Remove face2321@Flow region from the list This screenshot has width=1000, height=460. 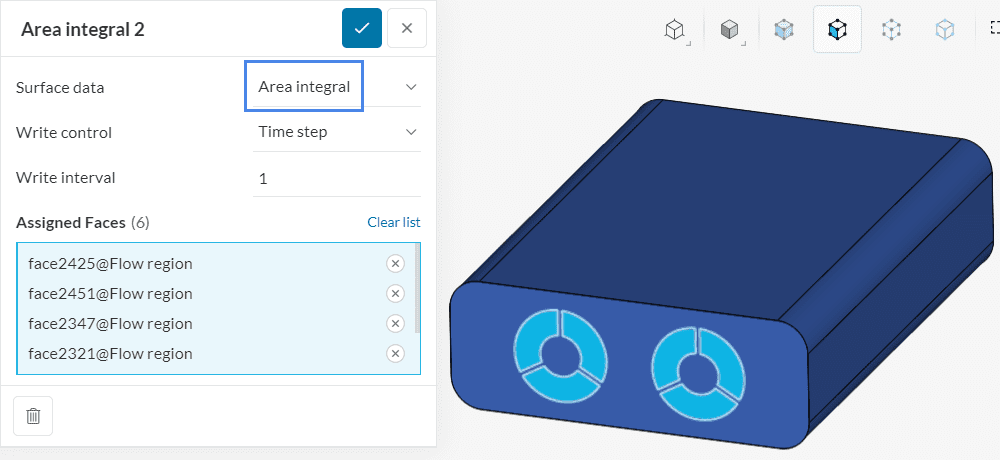click(395, 354)
